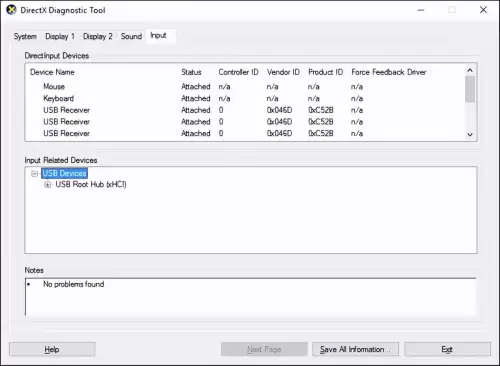Click the device list scroll down arrow
This screenshot has height=366, width=500.
(470, 135)
